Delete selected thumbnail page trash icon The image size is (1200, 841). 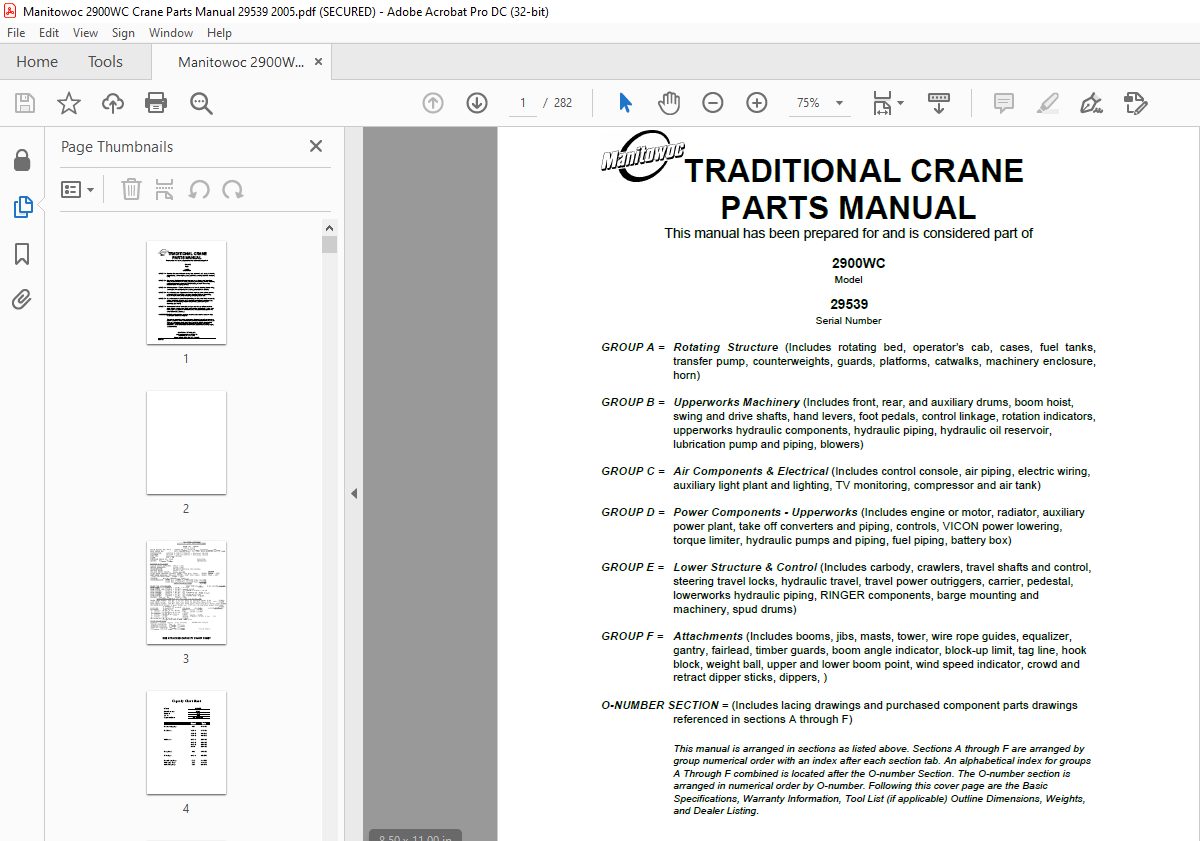point(131,189)
